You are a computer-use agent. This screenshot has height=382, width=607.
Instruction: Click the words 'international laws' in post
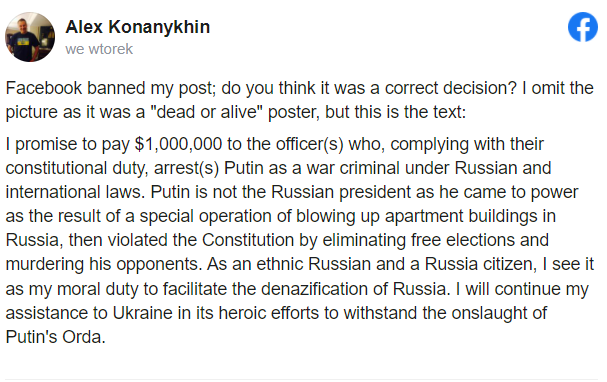(x=75, y=192)
